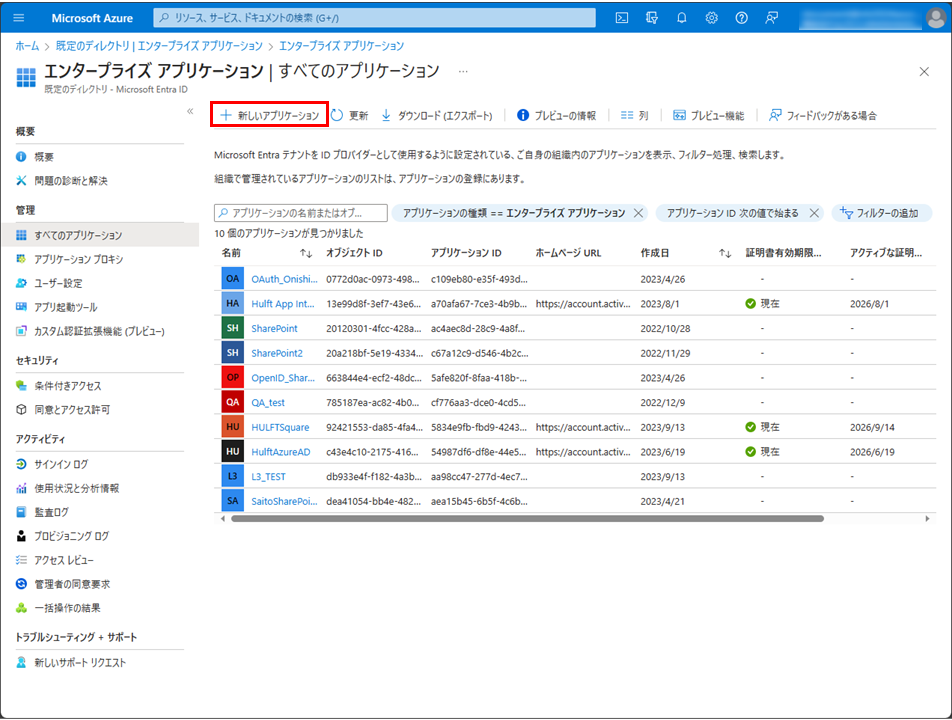The image size is (952, 720).
Task: Open the settings gear in header
Action: (x=712, y=17)
